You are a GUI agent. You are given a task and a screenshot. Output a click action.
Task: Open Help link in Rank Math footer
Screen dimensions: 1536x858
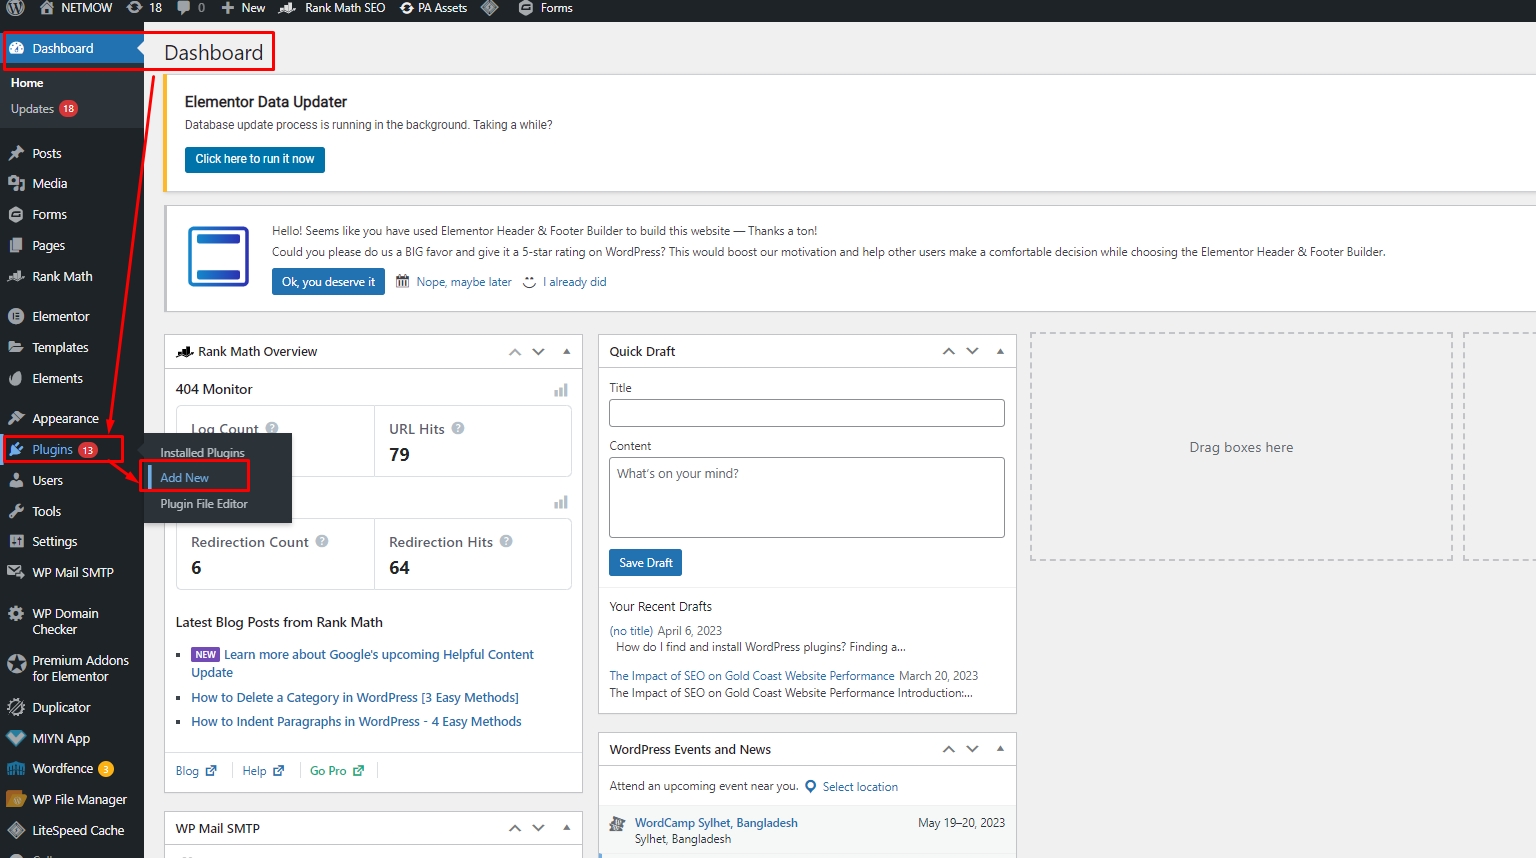[x=263, y=771]
